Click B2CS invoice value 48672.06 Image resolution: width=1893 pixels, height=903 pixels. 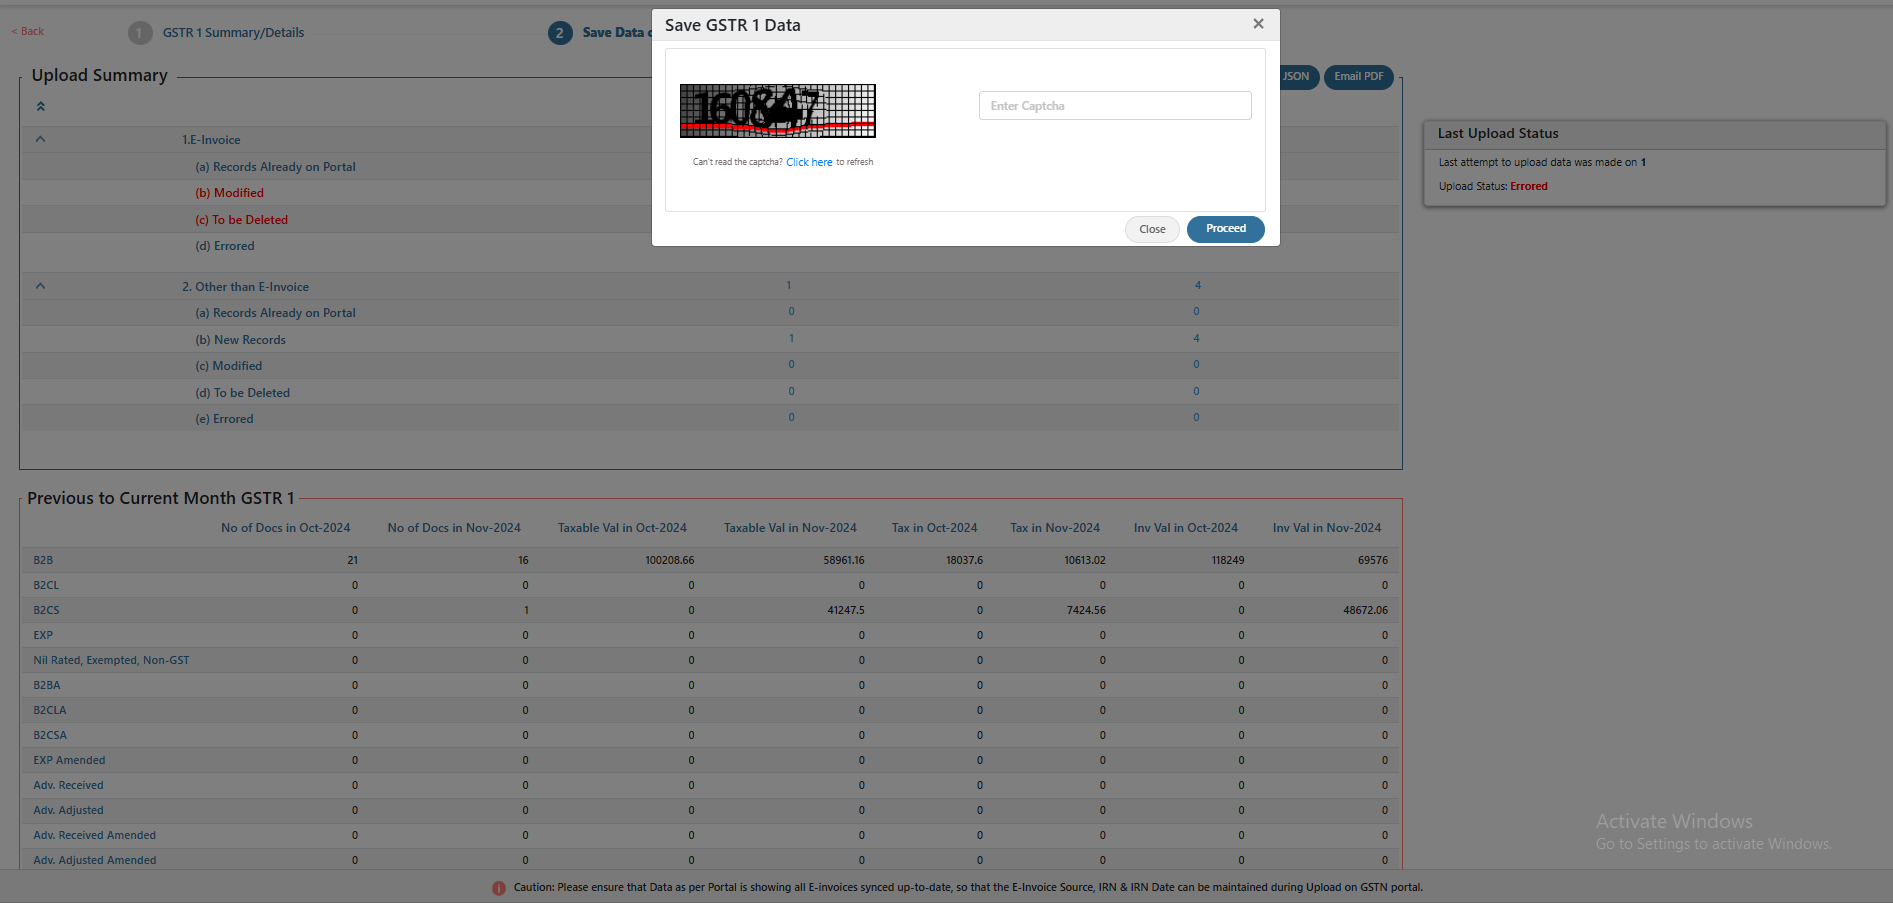[1365, 610]
